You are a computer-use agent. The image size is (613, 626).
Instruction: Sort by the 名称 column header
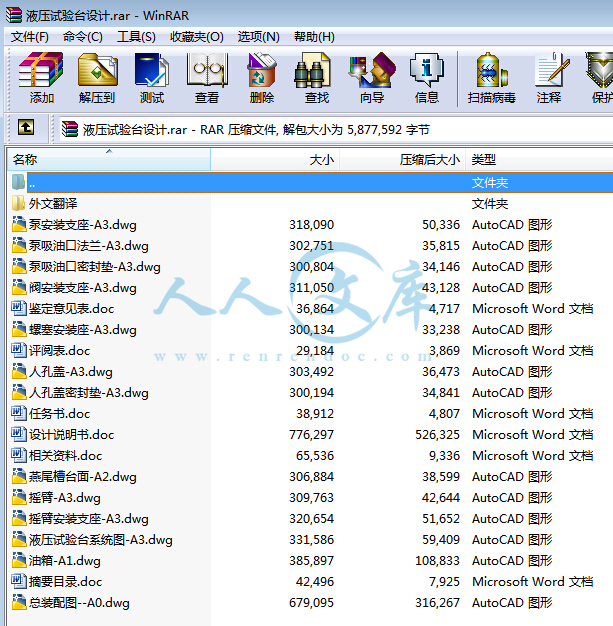[109, 159]
